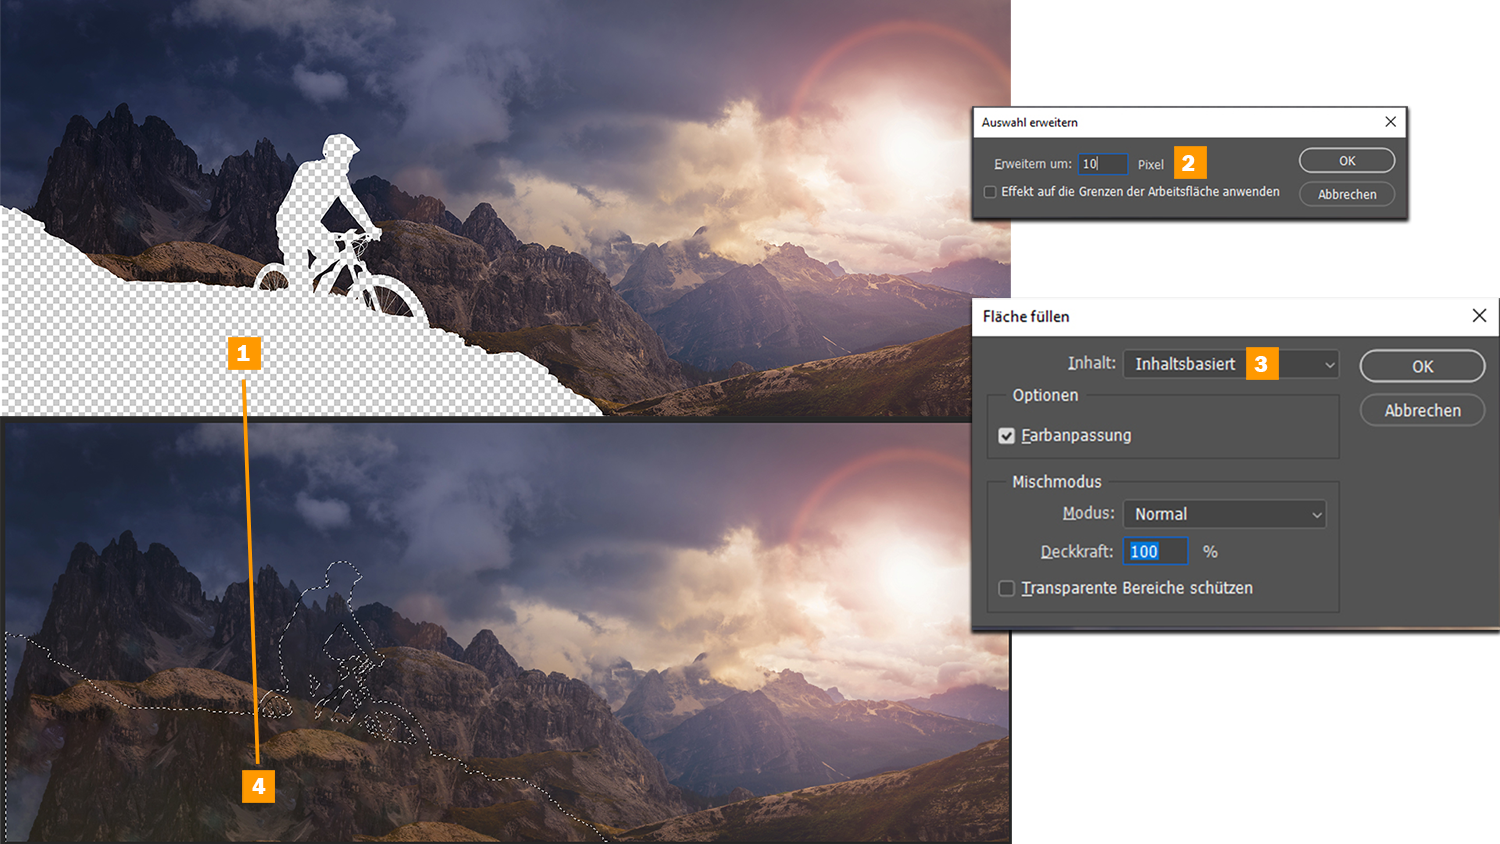Click the Fläche füllen title bar
The image size is (1500, 844).
coord(1200,316)
